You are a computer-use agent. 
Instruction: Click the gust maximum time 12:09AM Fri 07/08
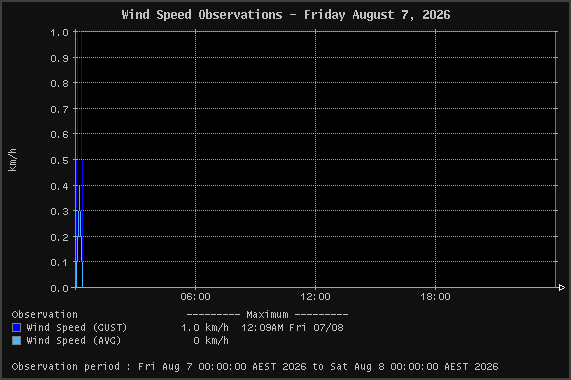(x=292, y=328)
